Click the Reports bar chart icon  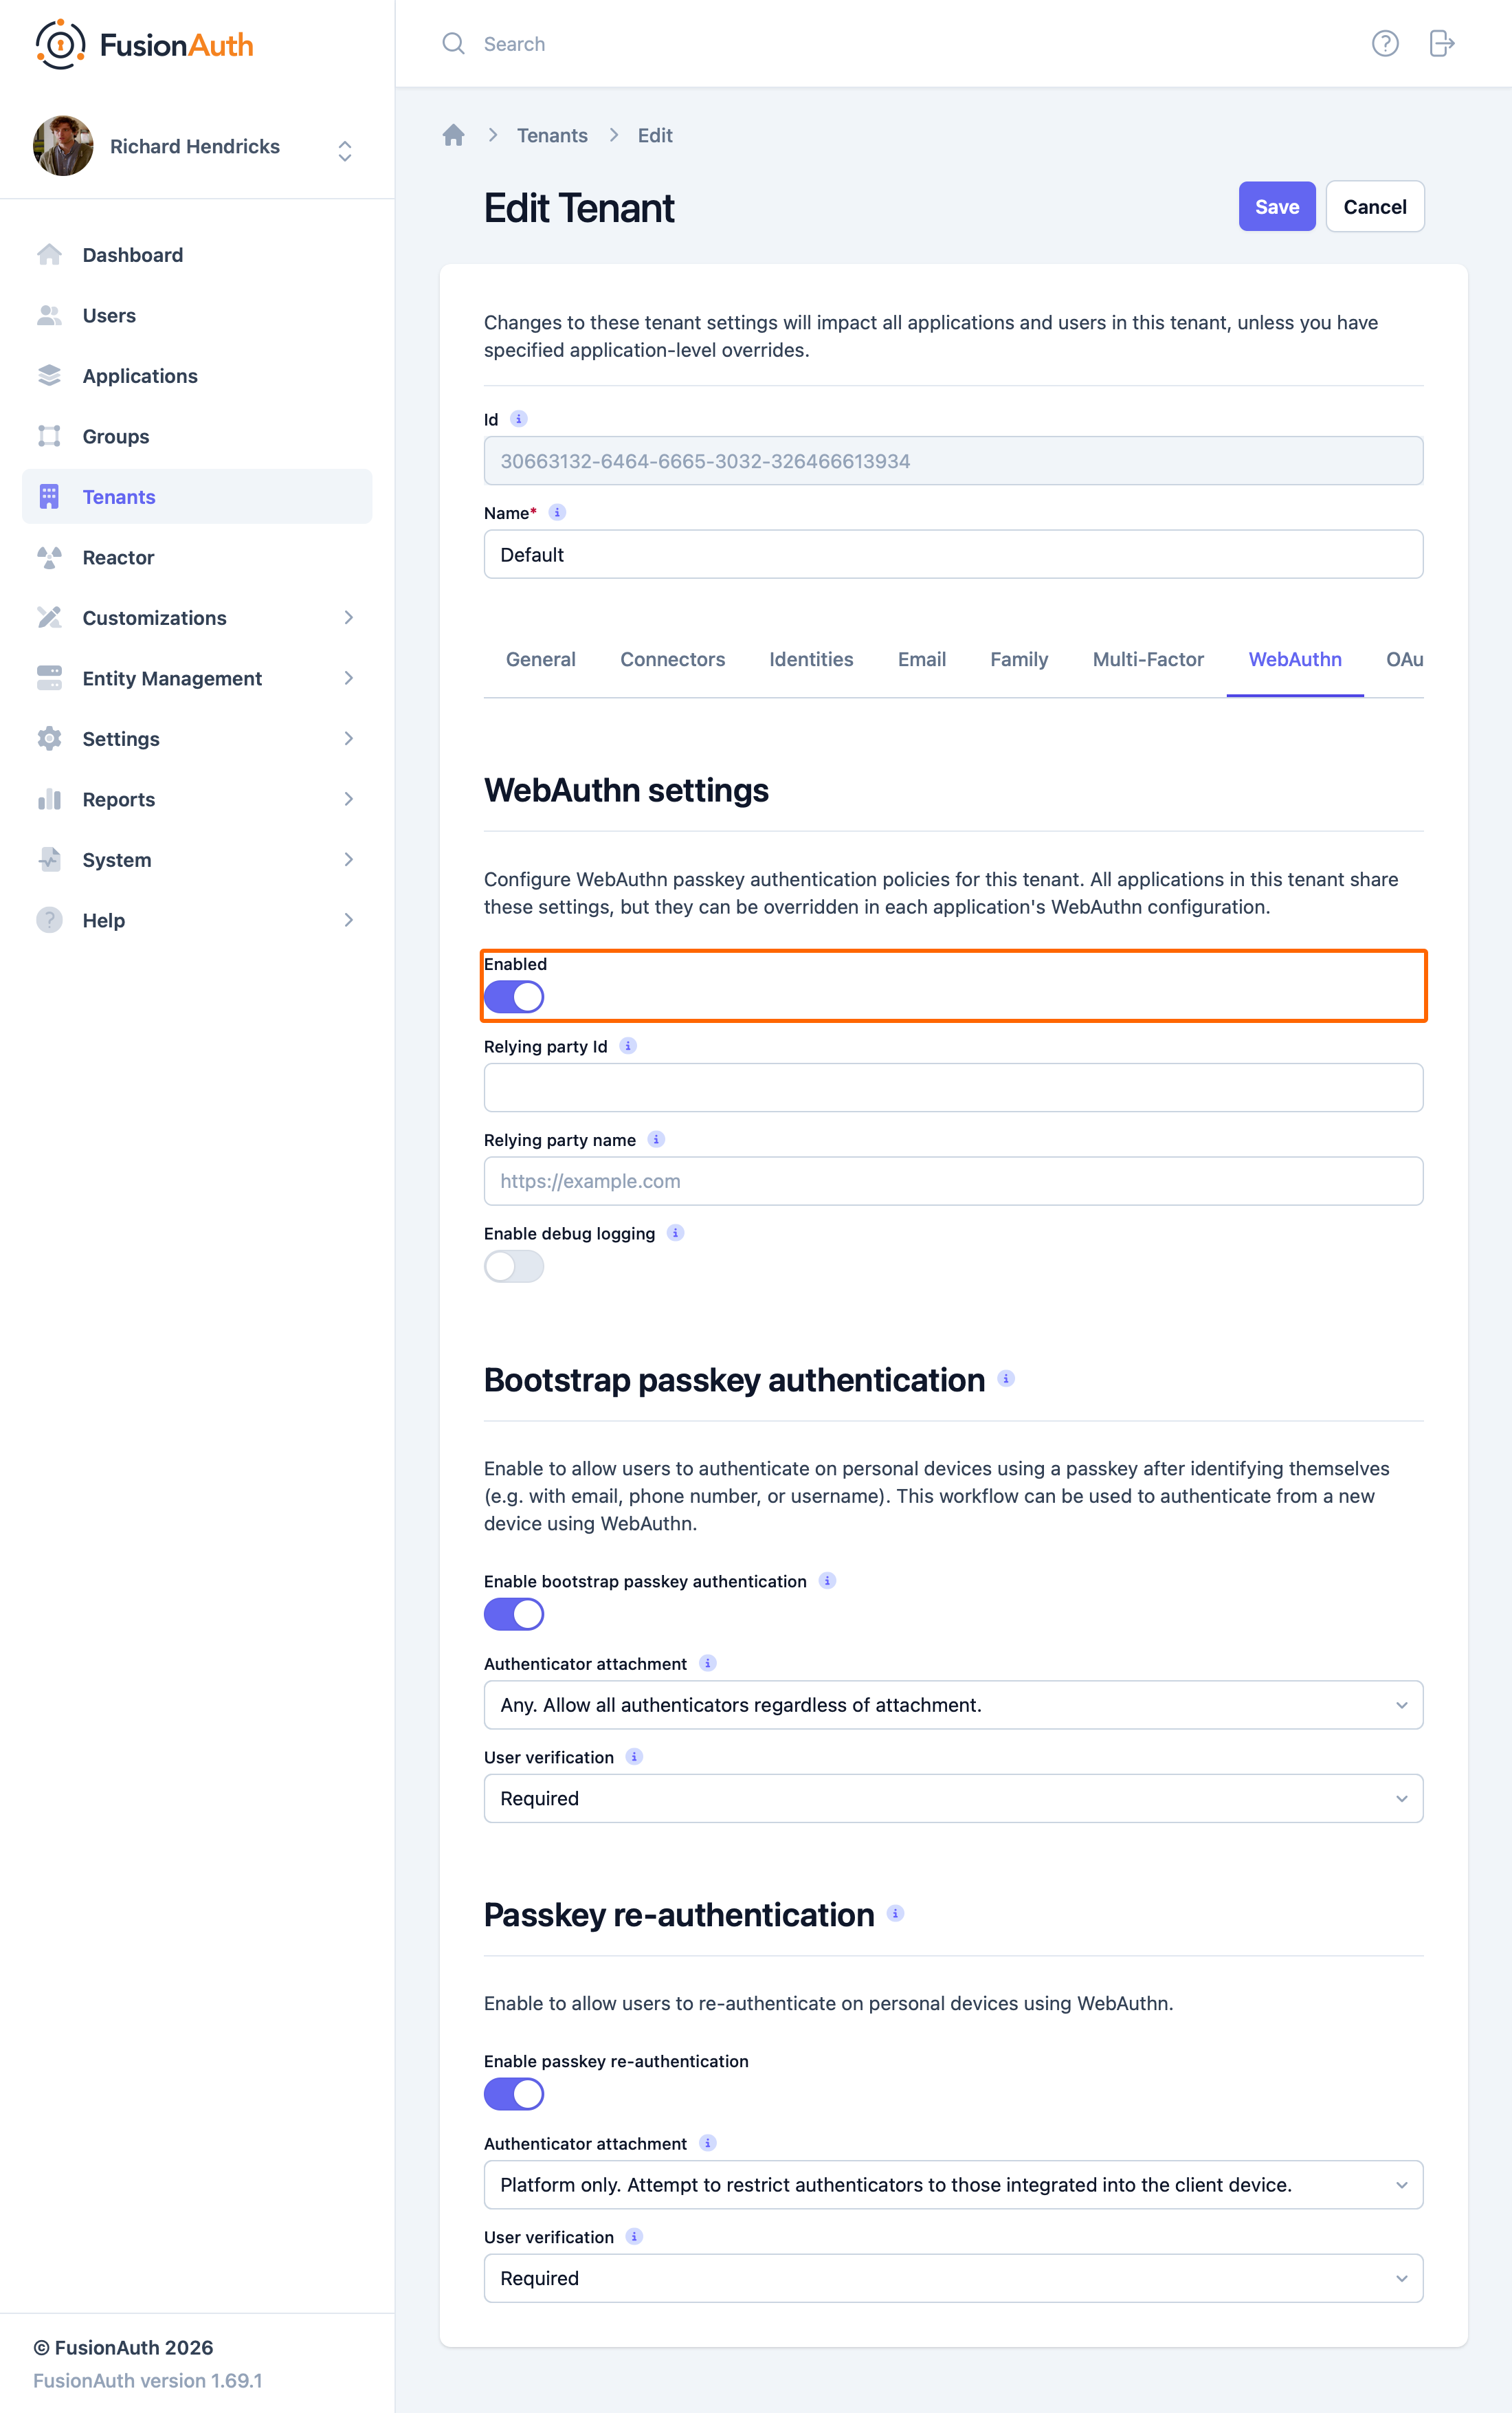49,799
